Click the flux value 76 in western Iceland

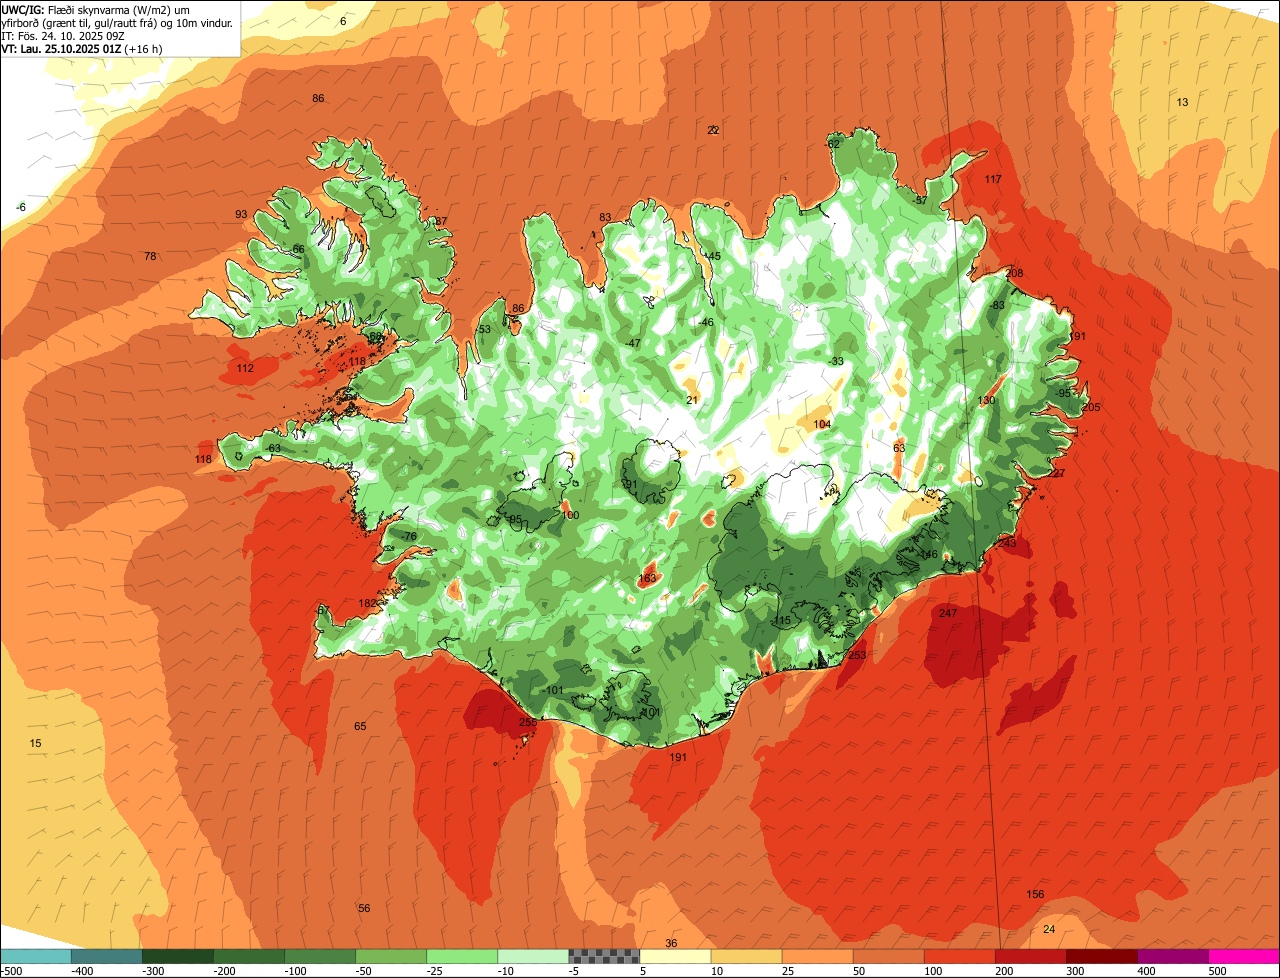(410, 536)
